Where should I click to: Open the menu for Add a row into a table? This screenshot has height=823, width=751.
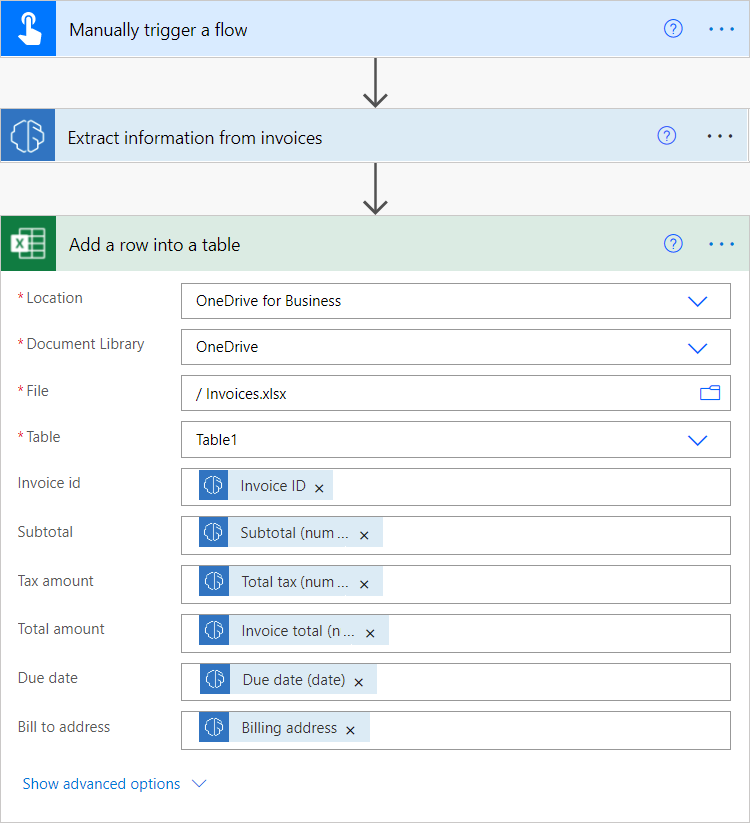720,243
